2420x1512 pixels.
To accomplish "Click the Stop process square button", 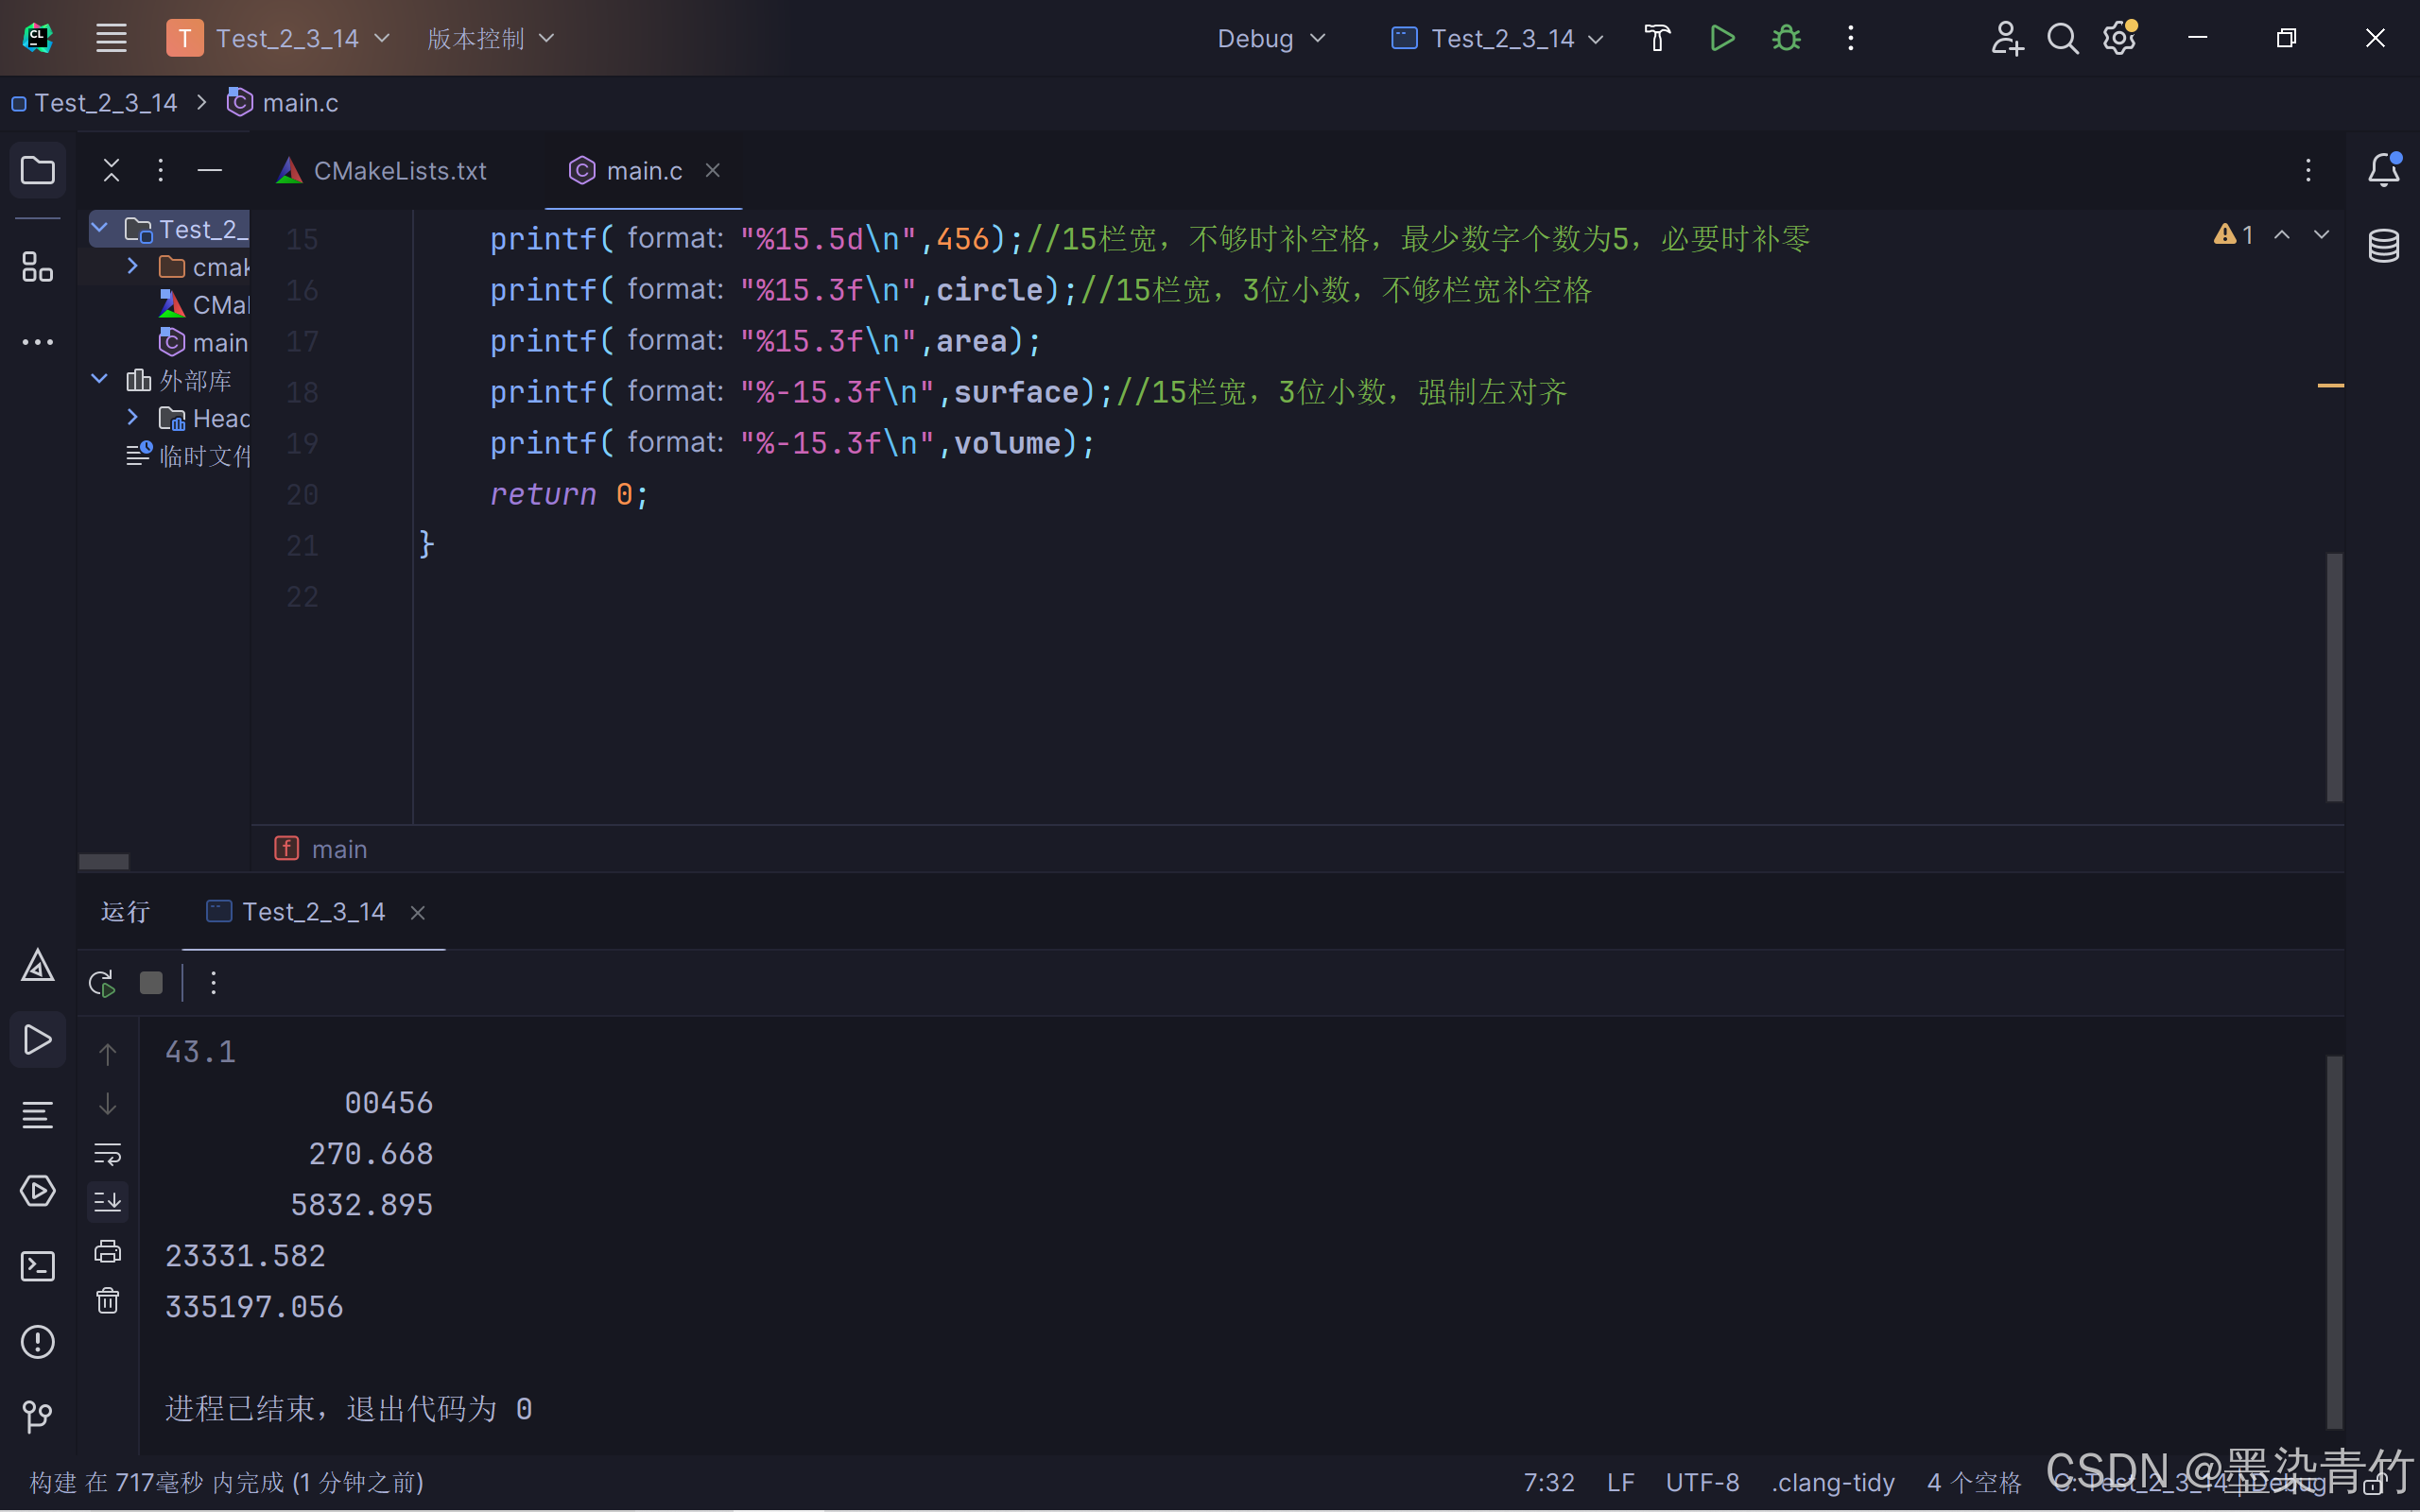I will tap(151, 983).
